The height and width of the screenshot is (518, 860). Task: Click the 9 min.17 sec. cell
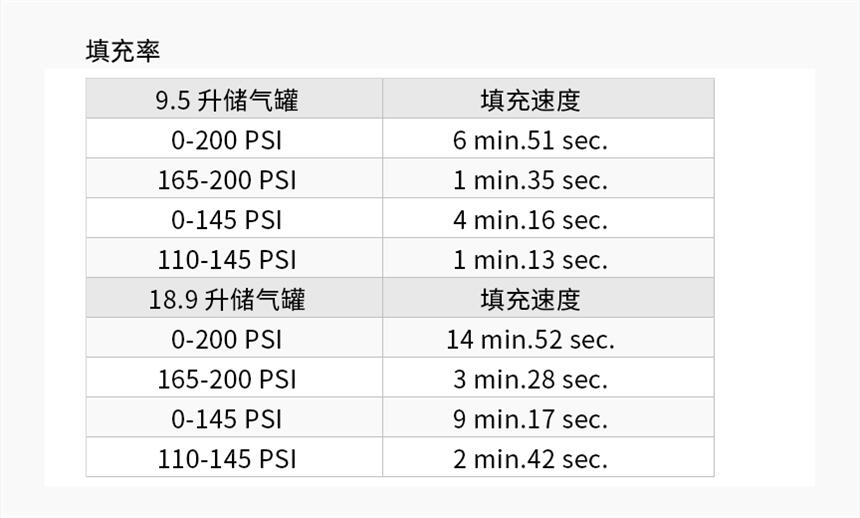click(x=530, y=419)
